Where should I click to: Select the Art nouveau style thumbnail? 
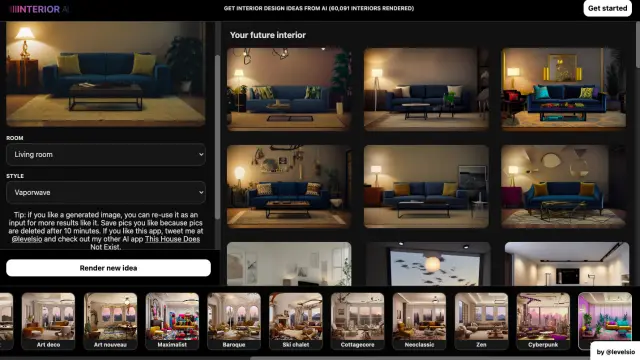(x=110, y=321)
